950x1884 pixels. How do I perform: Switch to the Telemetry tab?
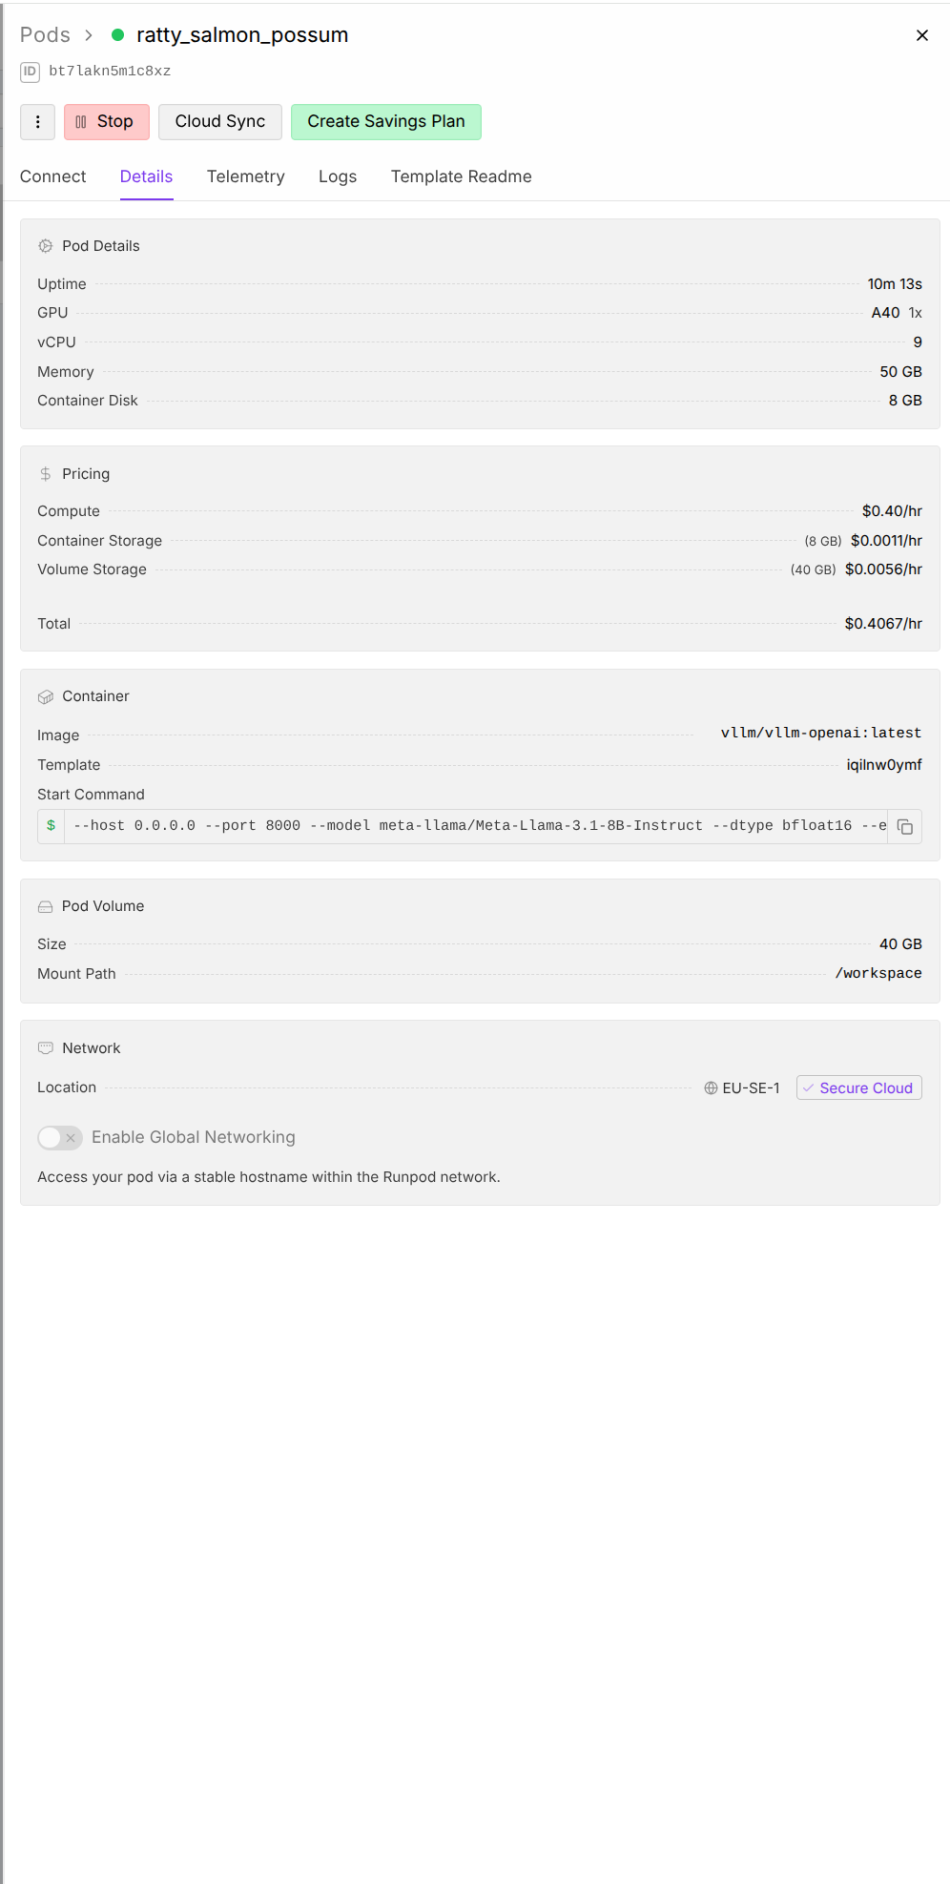(x=245, y=177)
